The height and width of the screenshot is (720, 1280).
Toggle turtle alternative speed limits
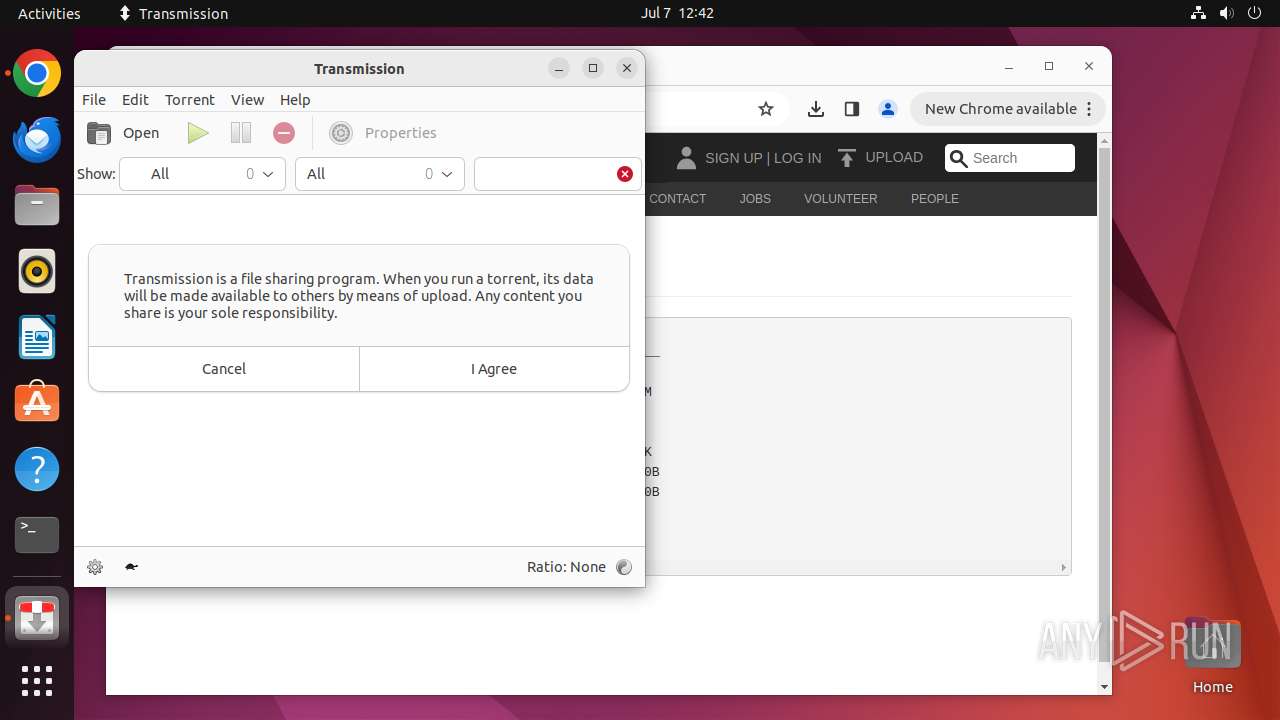coord(131,567)
